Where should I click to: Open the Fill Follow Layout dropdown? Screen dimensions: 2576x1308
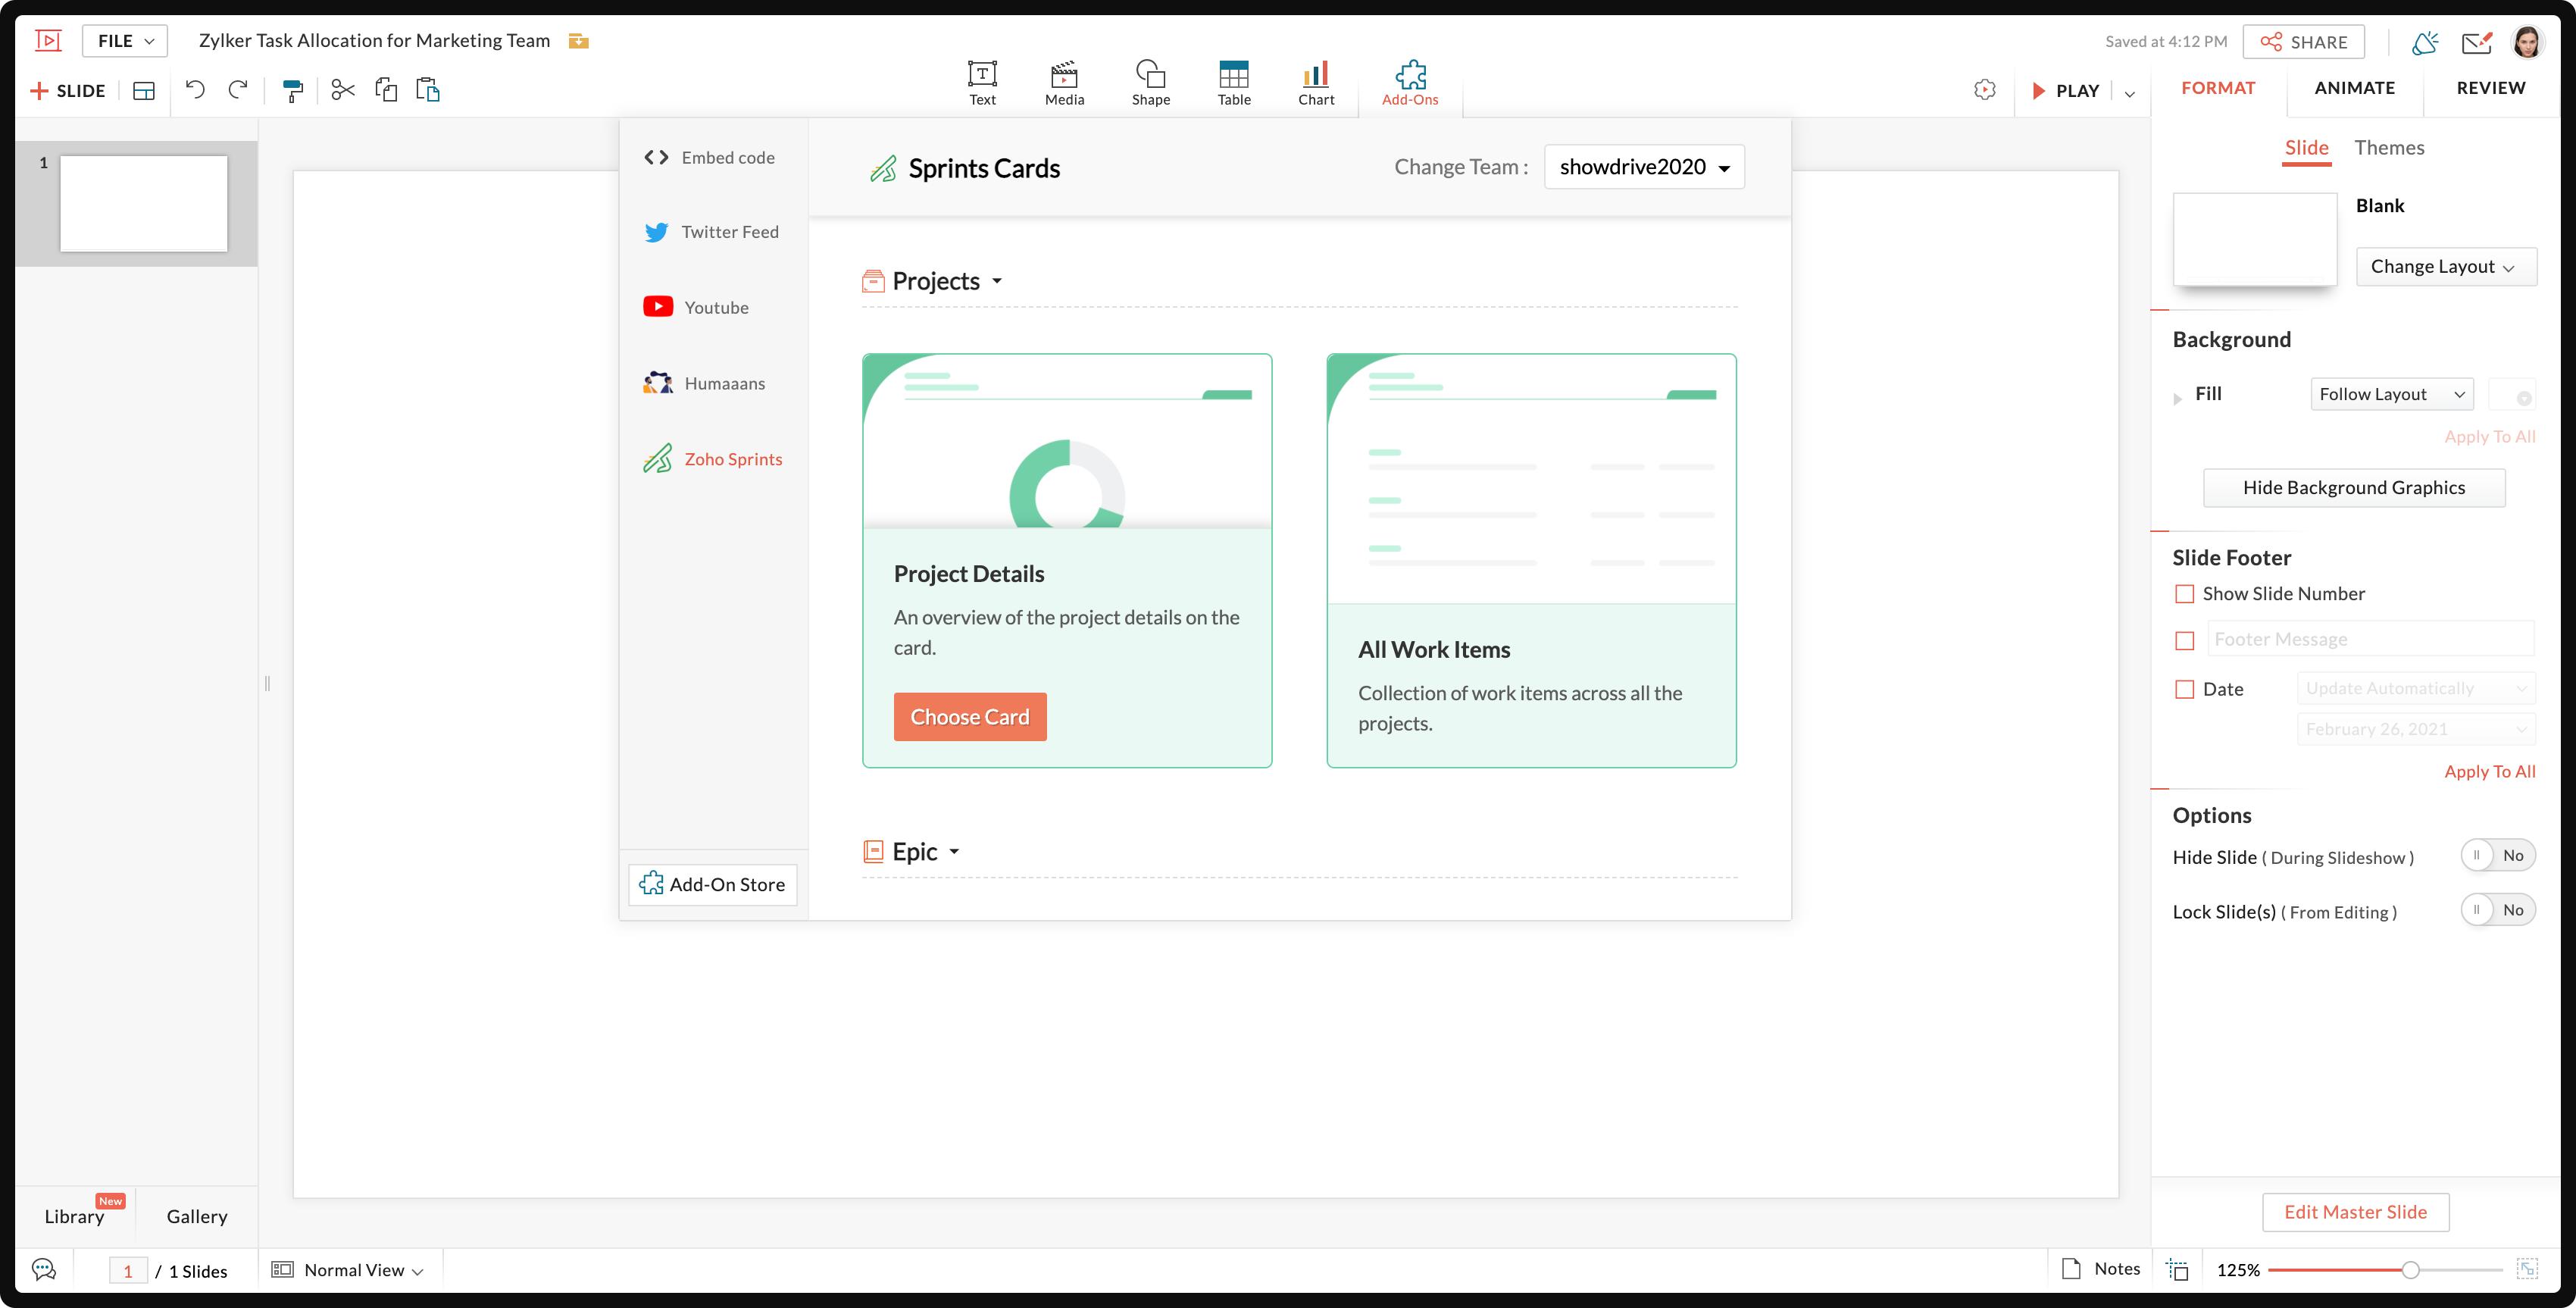pos(2391,394)
